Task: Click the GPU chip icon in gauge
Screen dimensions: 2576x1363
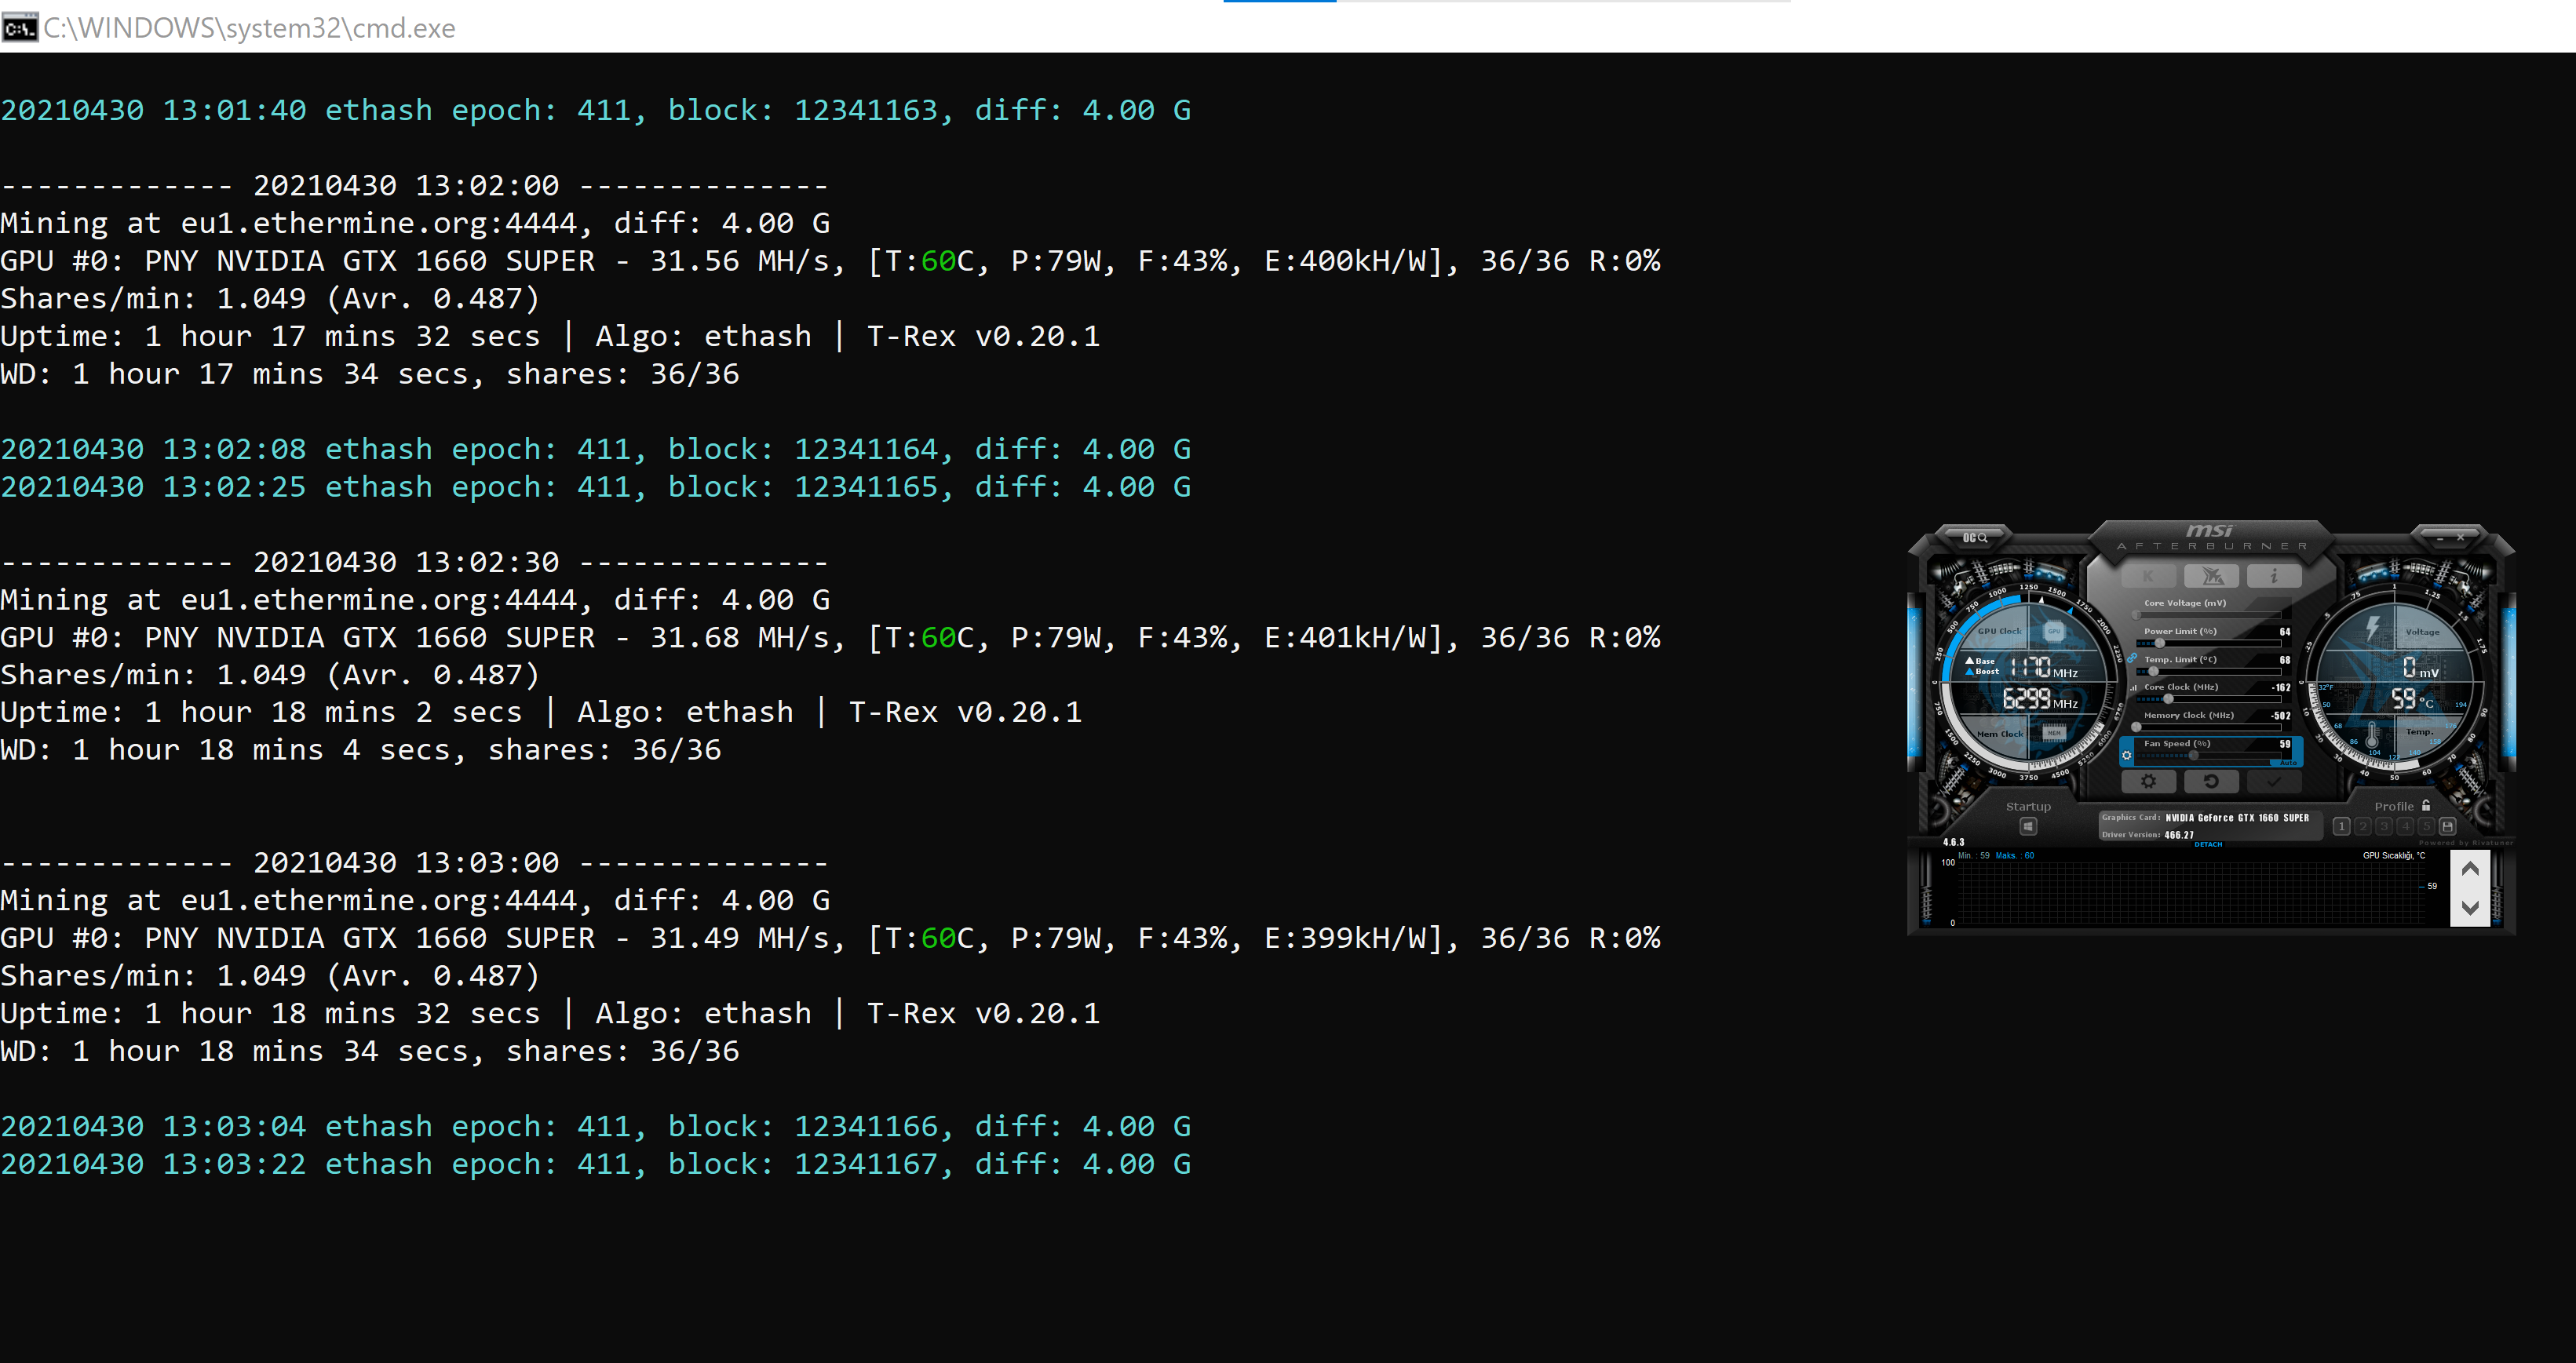Action: coord(2055,632)
